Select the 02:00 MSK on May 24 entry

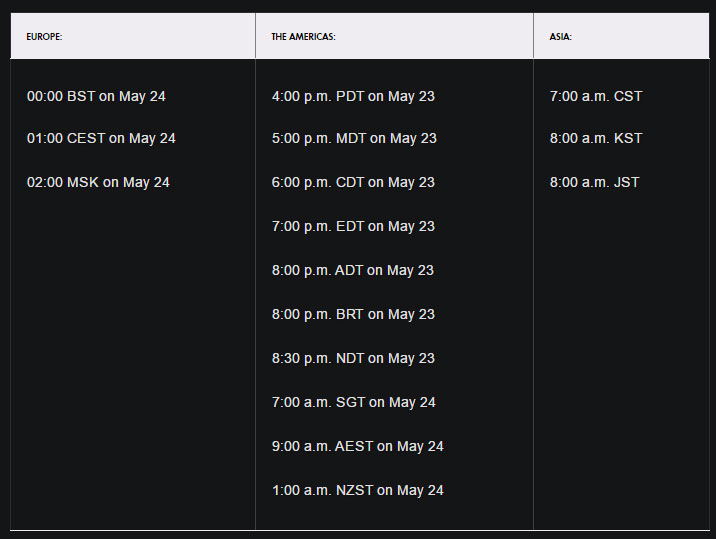[x=98, y=183]
